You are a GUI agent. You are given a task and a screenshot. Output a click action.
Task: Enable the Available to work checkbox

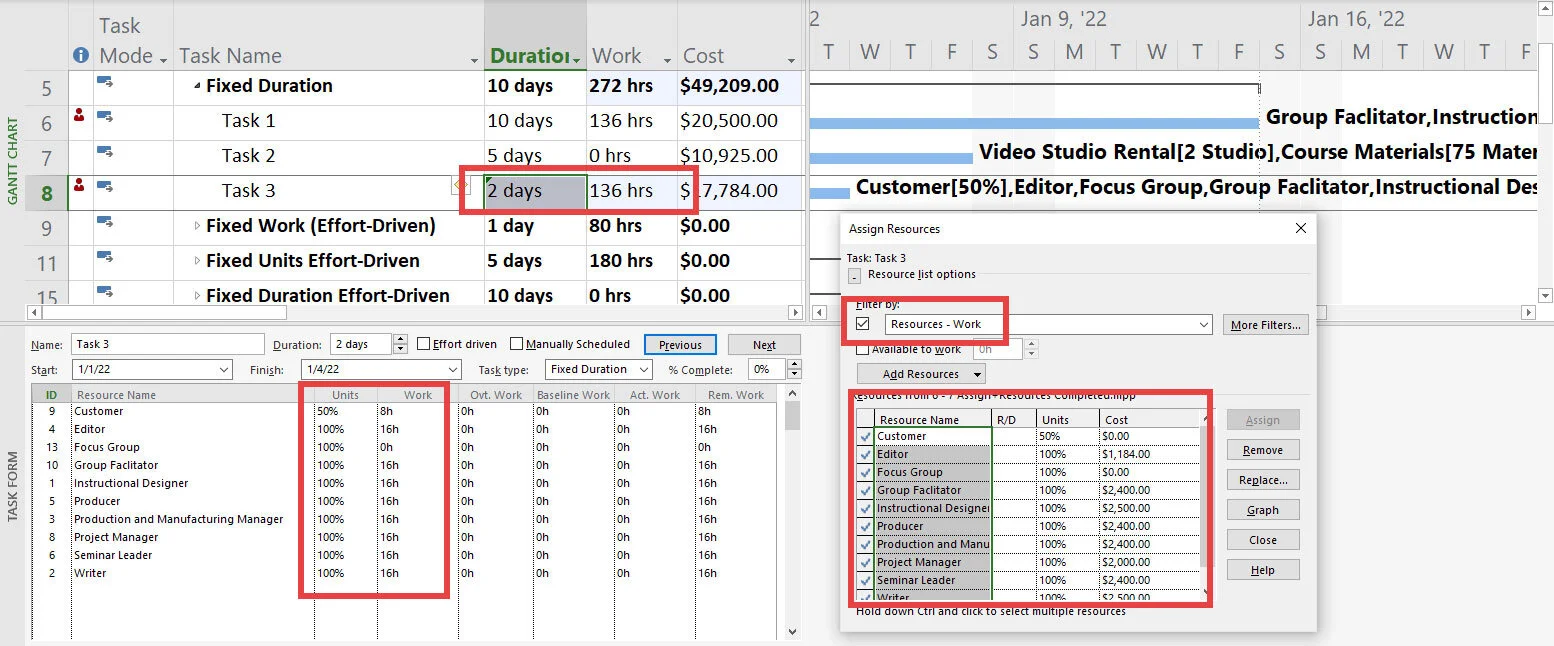[863, 349]
